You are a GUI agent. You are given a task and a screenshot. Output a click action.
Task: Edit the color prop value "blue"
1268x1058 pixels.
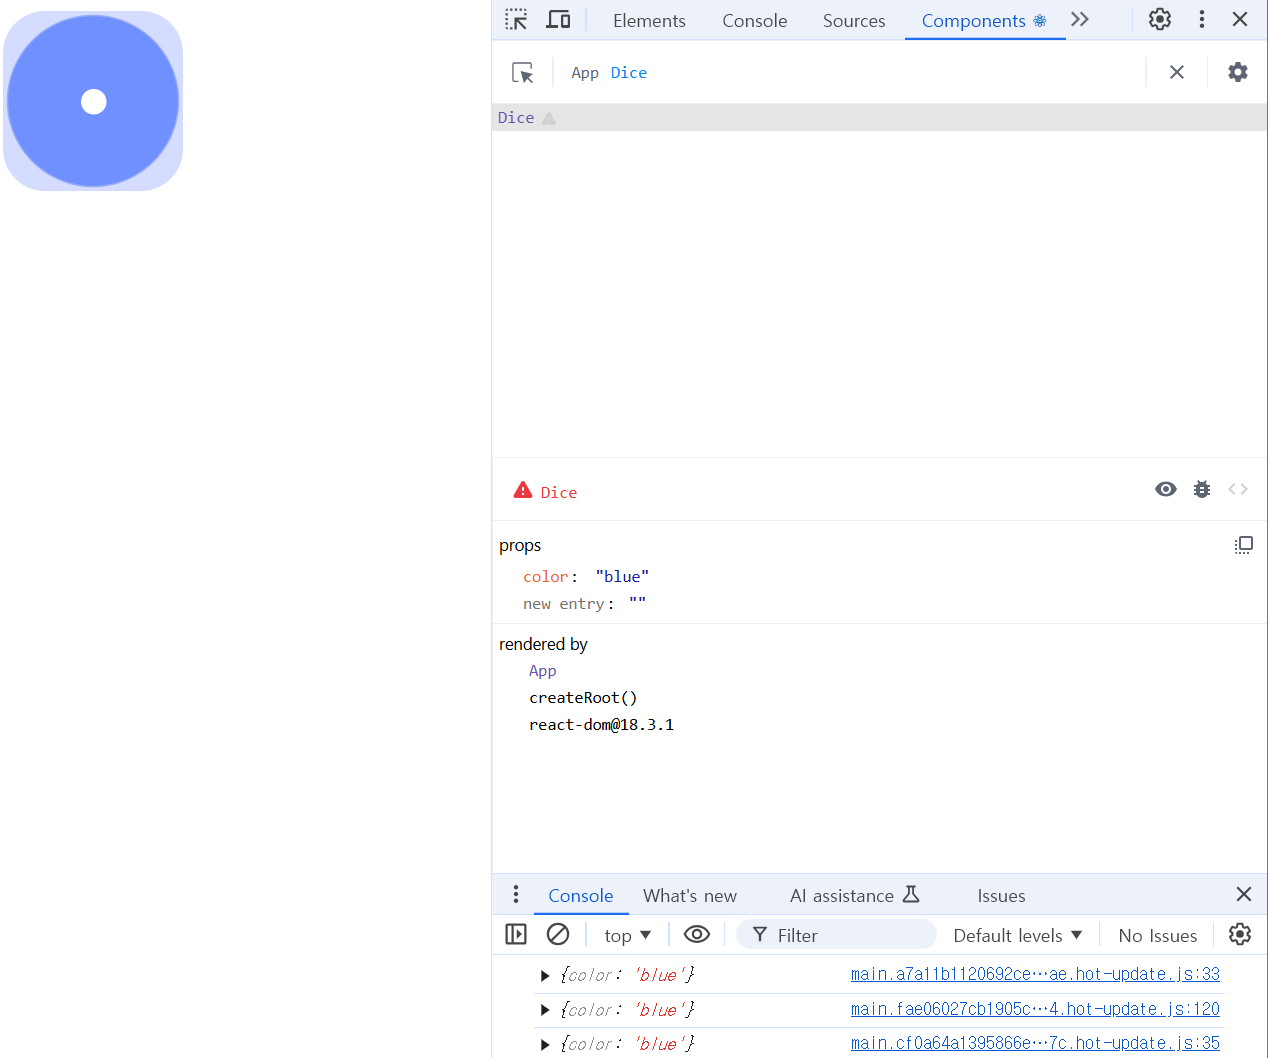click(x=622, y=577)
